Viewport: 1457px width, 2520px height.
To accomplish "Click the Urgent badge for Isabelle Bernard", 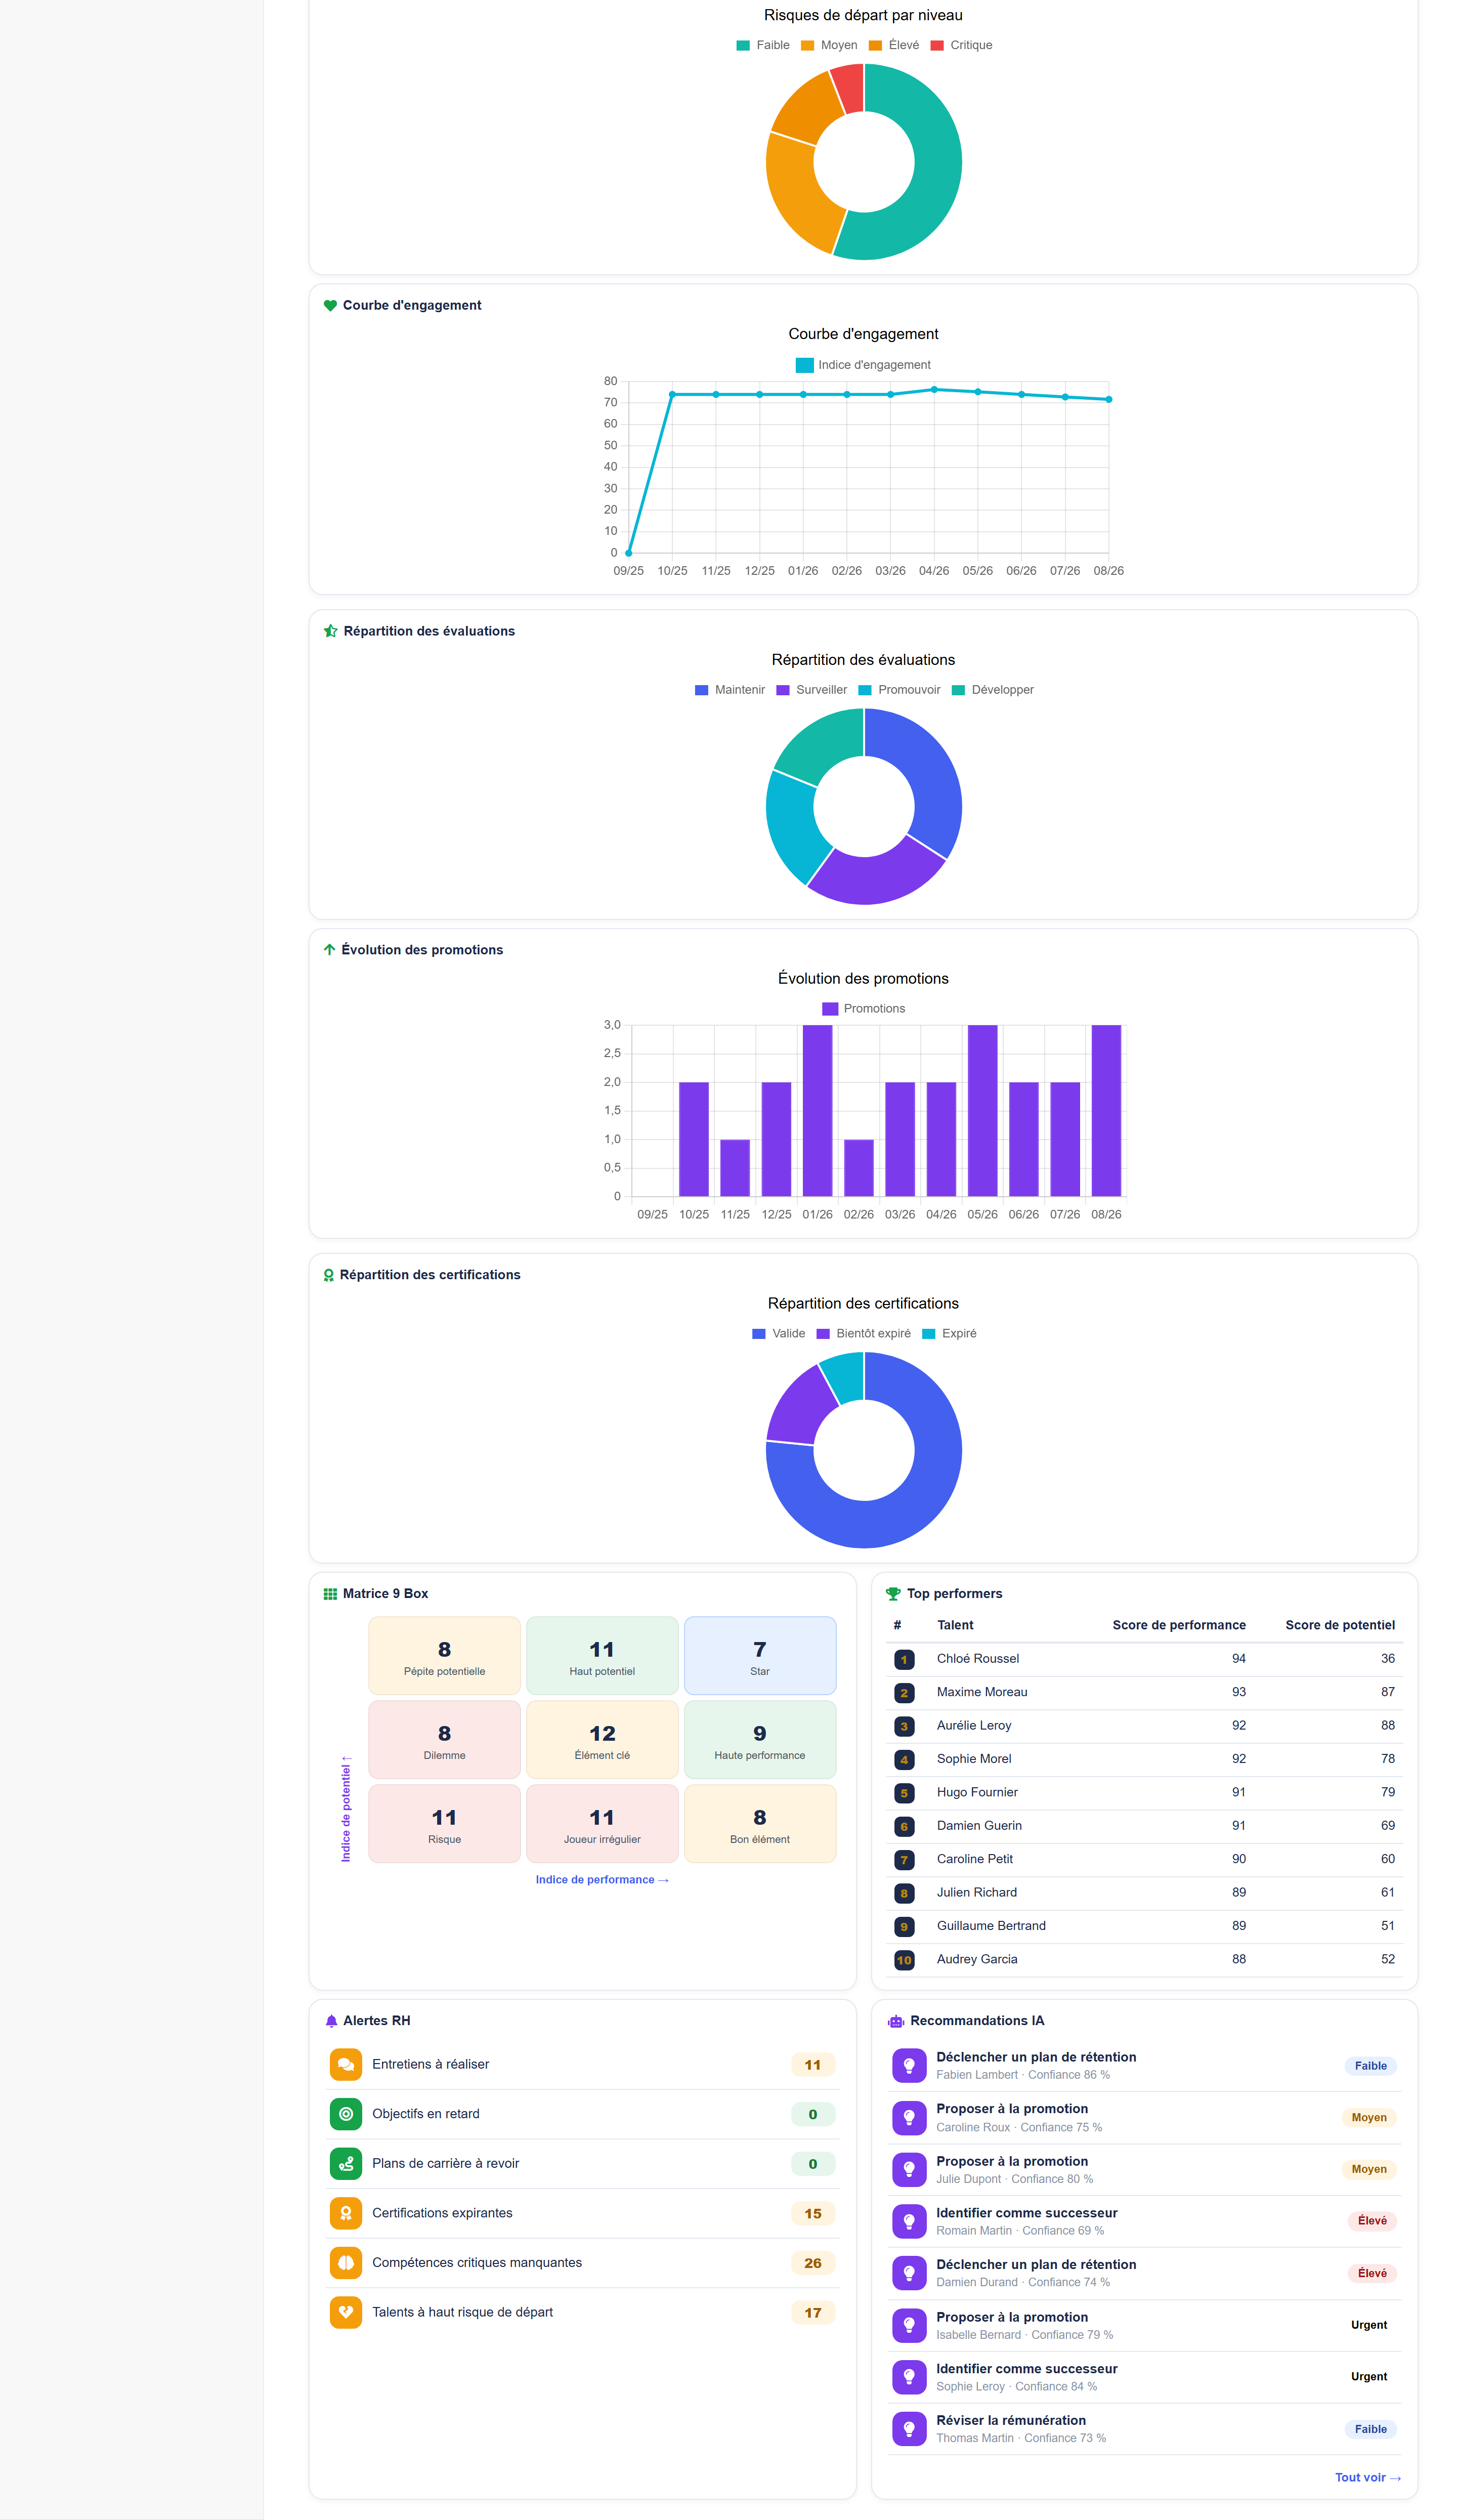I will pyautogui.click(x=1368, y=2325).
